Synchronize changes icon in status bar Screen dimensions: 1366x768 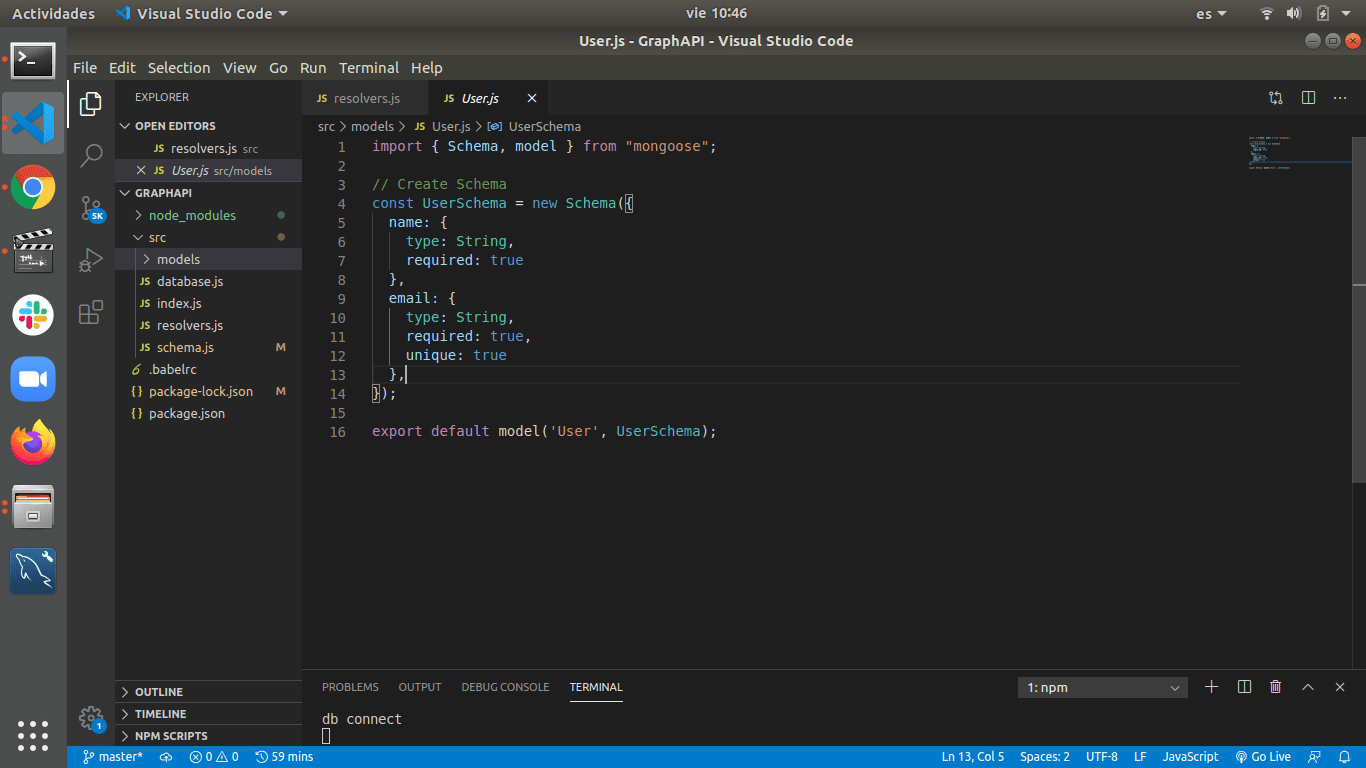pos(166,757)
